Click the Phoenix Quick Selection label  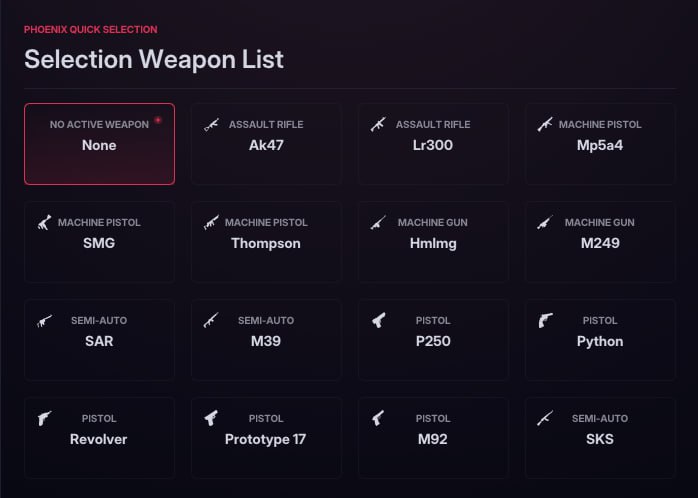coord(90,30)
